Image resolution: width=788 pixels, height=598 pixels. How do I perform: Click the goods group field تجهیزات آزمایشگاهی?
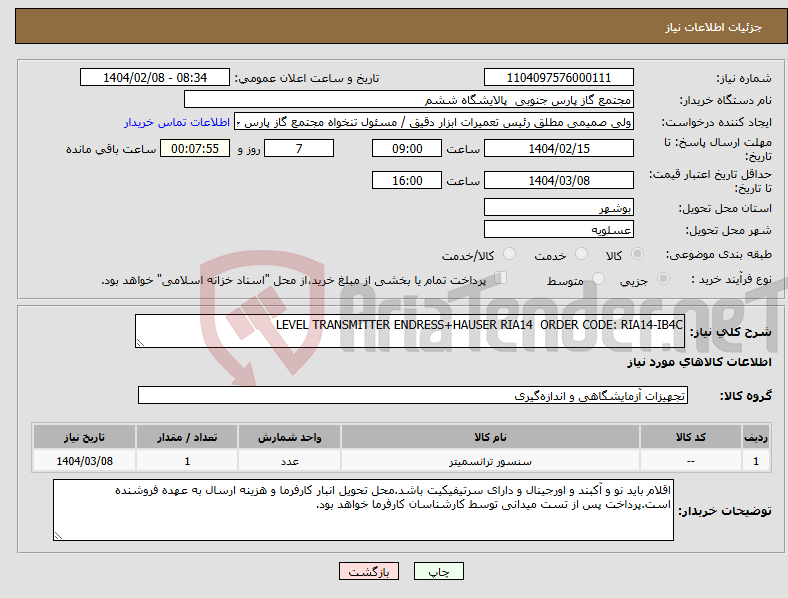[x=413, y=395]
